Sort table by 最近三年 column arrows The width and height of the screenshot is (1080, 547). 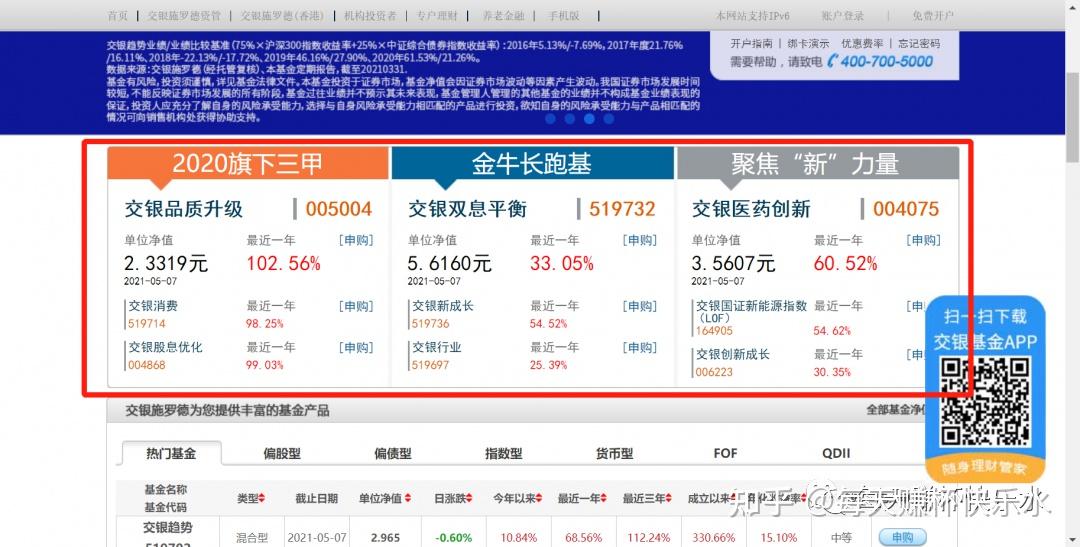tap(668, 498)
